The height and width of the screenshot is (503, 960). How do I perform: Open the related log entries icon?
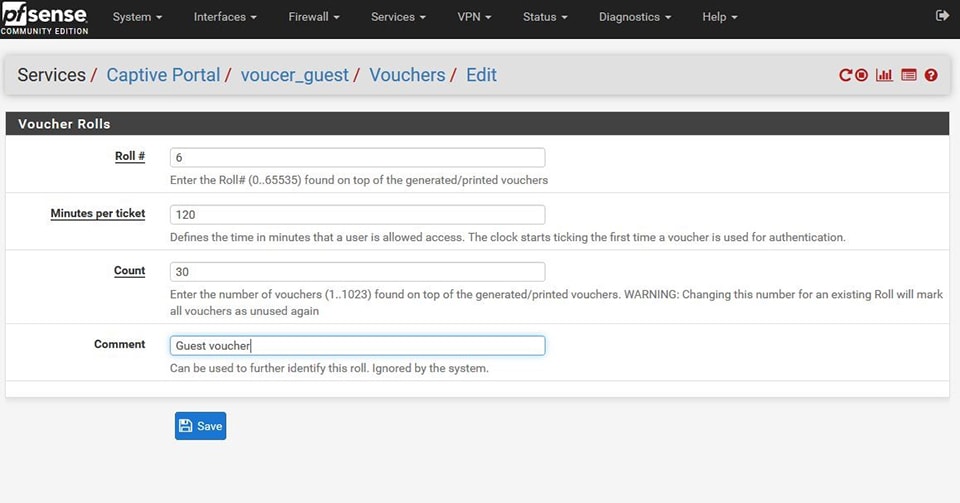point(908,76)
